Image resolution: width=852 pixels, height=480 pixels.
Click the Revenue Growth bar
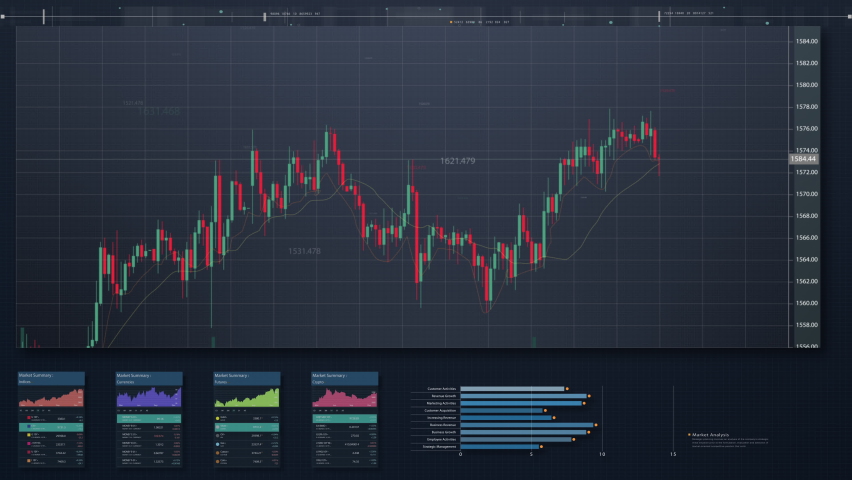[x=523, y=396]
